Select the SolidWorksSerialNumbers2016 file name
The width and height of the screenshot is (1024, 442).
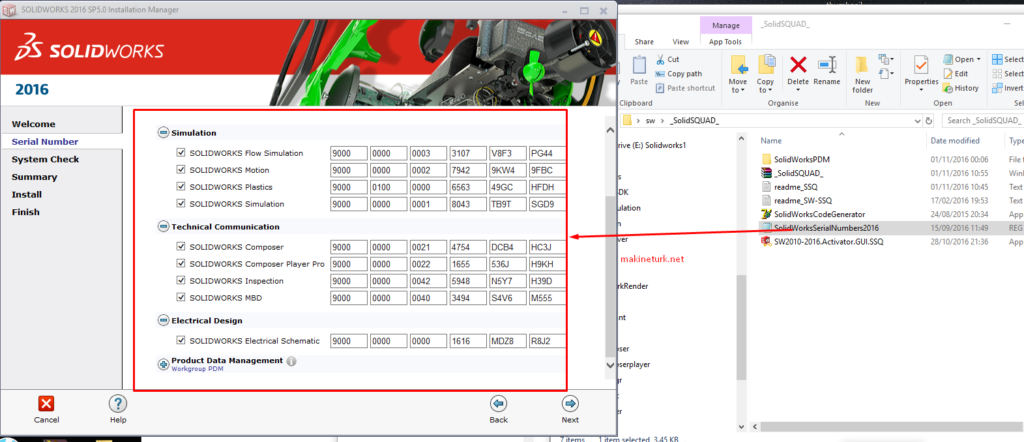(826, 228)
